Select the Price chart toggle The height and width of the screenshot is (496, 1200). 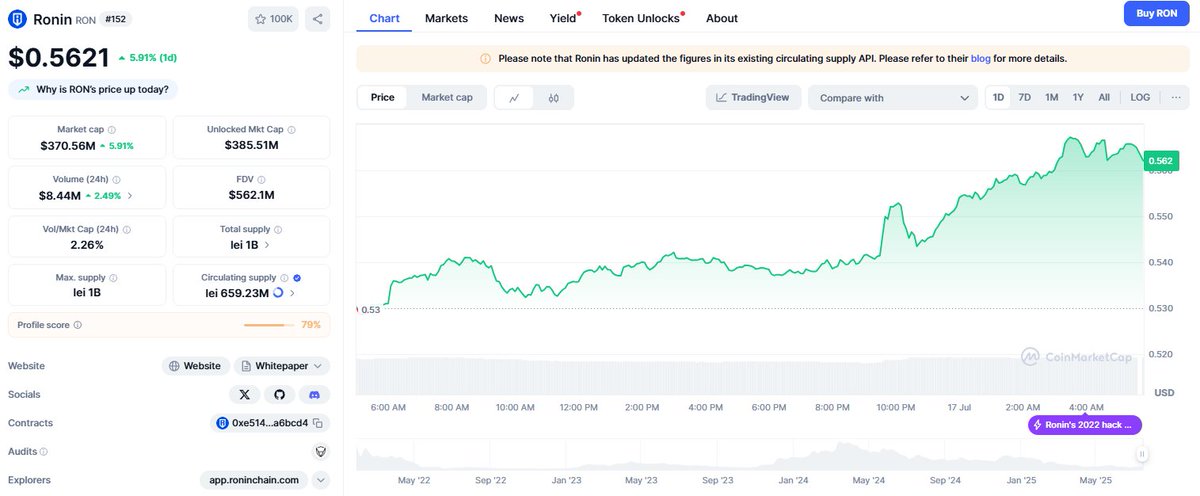click(x=383, y=97)
